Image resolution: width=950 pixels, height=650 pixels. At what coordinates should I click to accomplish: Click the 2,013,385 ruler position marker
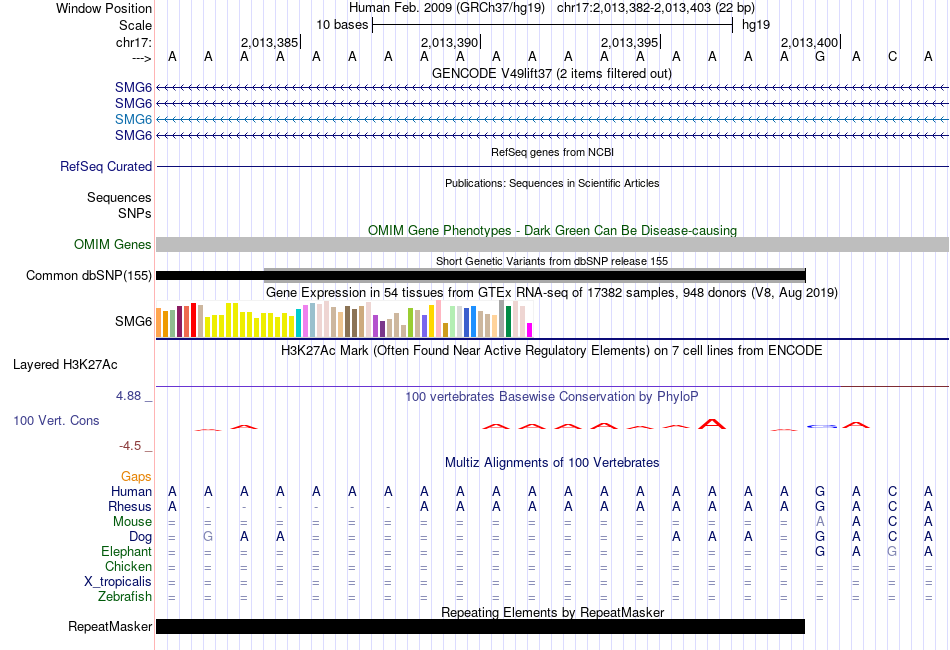tap(270, 42)
